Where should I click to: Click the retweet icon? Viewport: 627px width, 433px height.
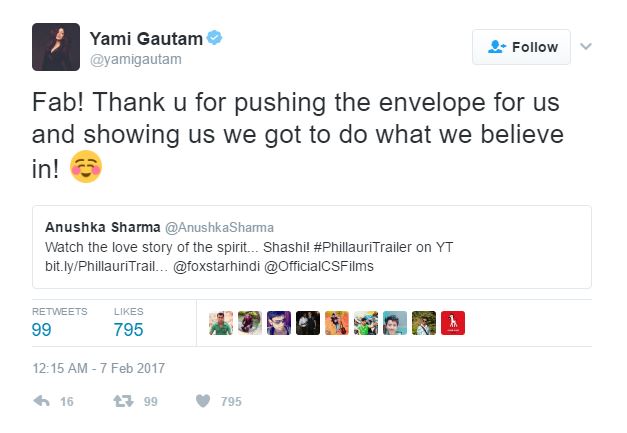pos(122,402)
